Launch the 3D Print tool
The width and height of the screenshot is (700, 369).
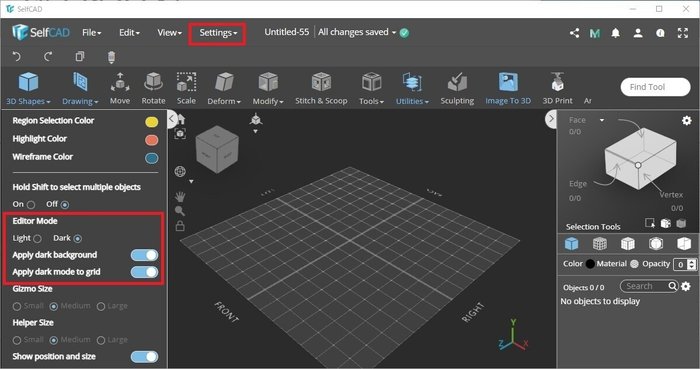[557, 89]
